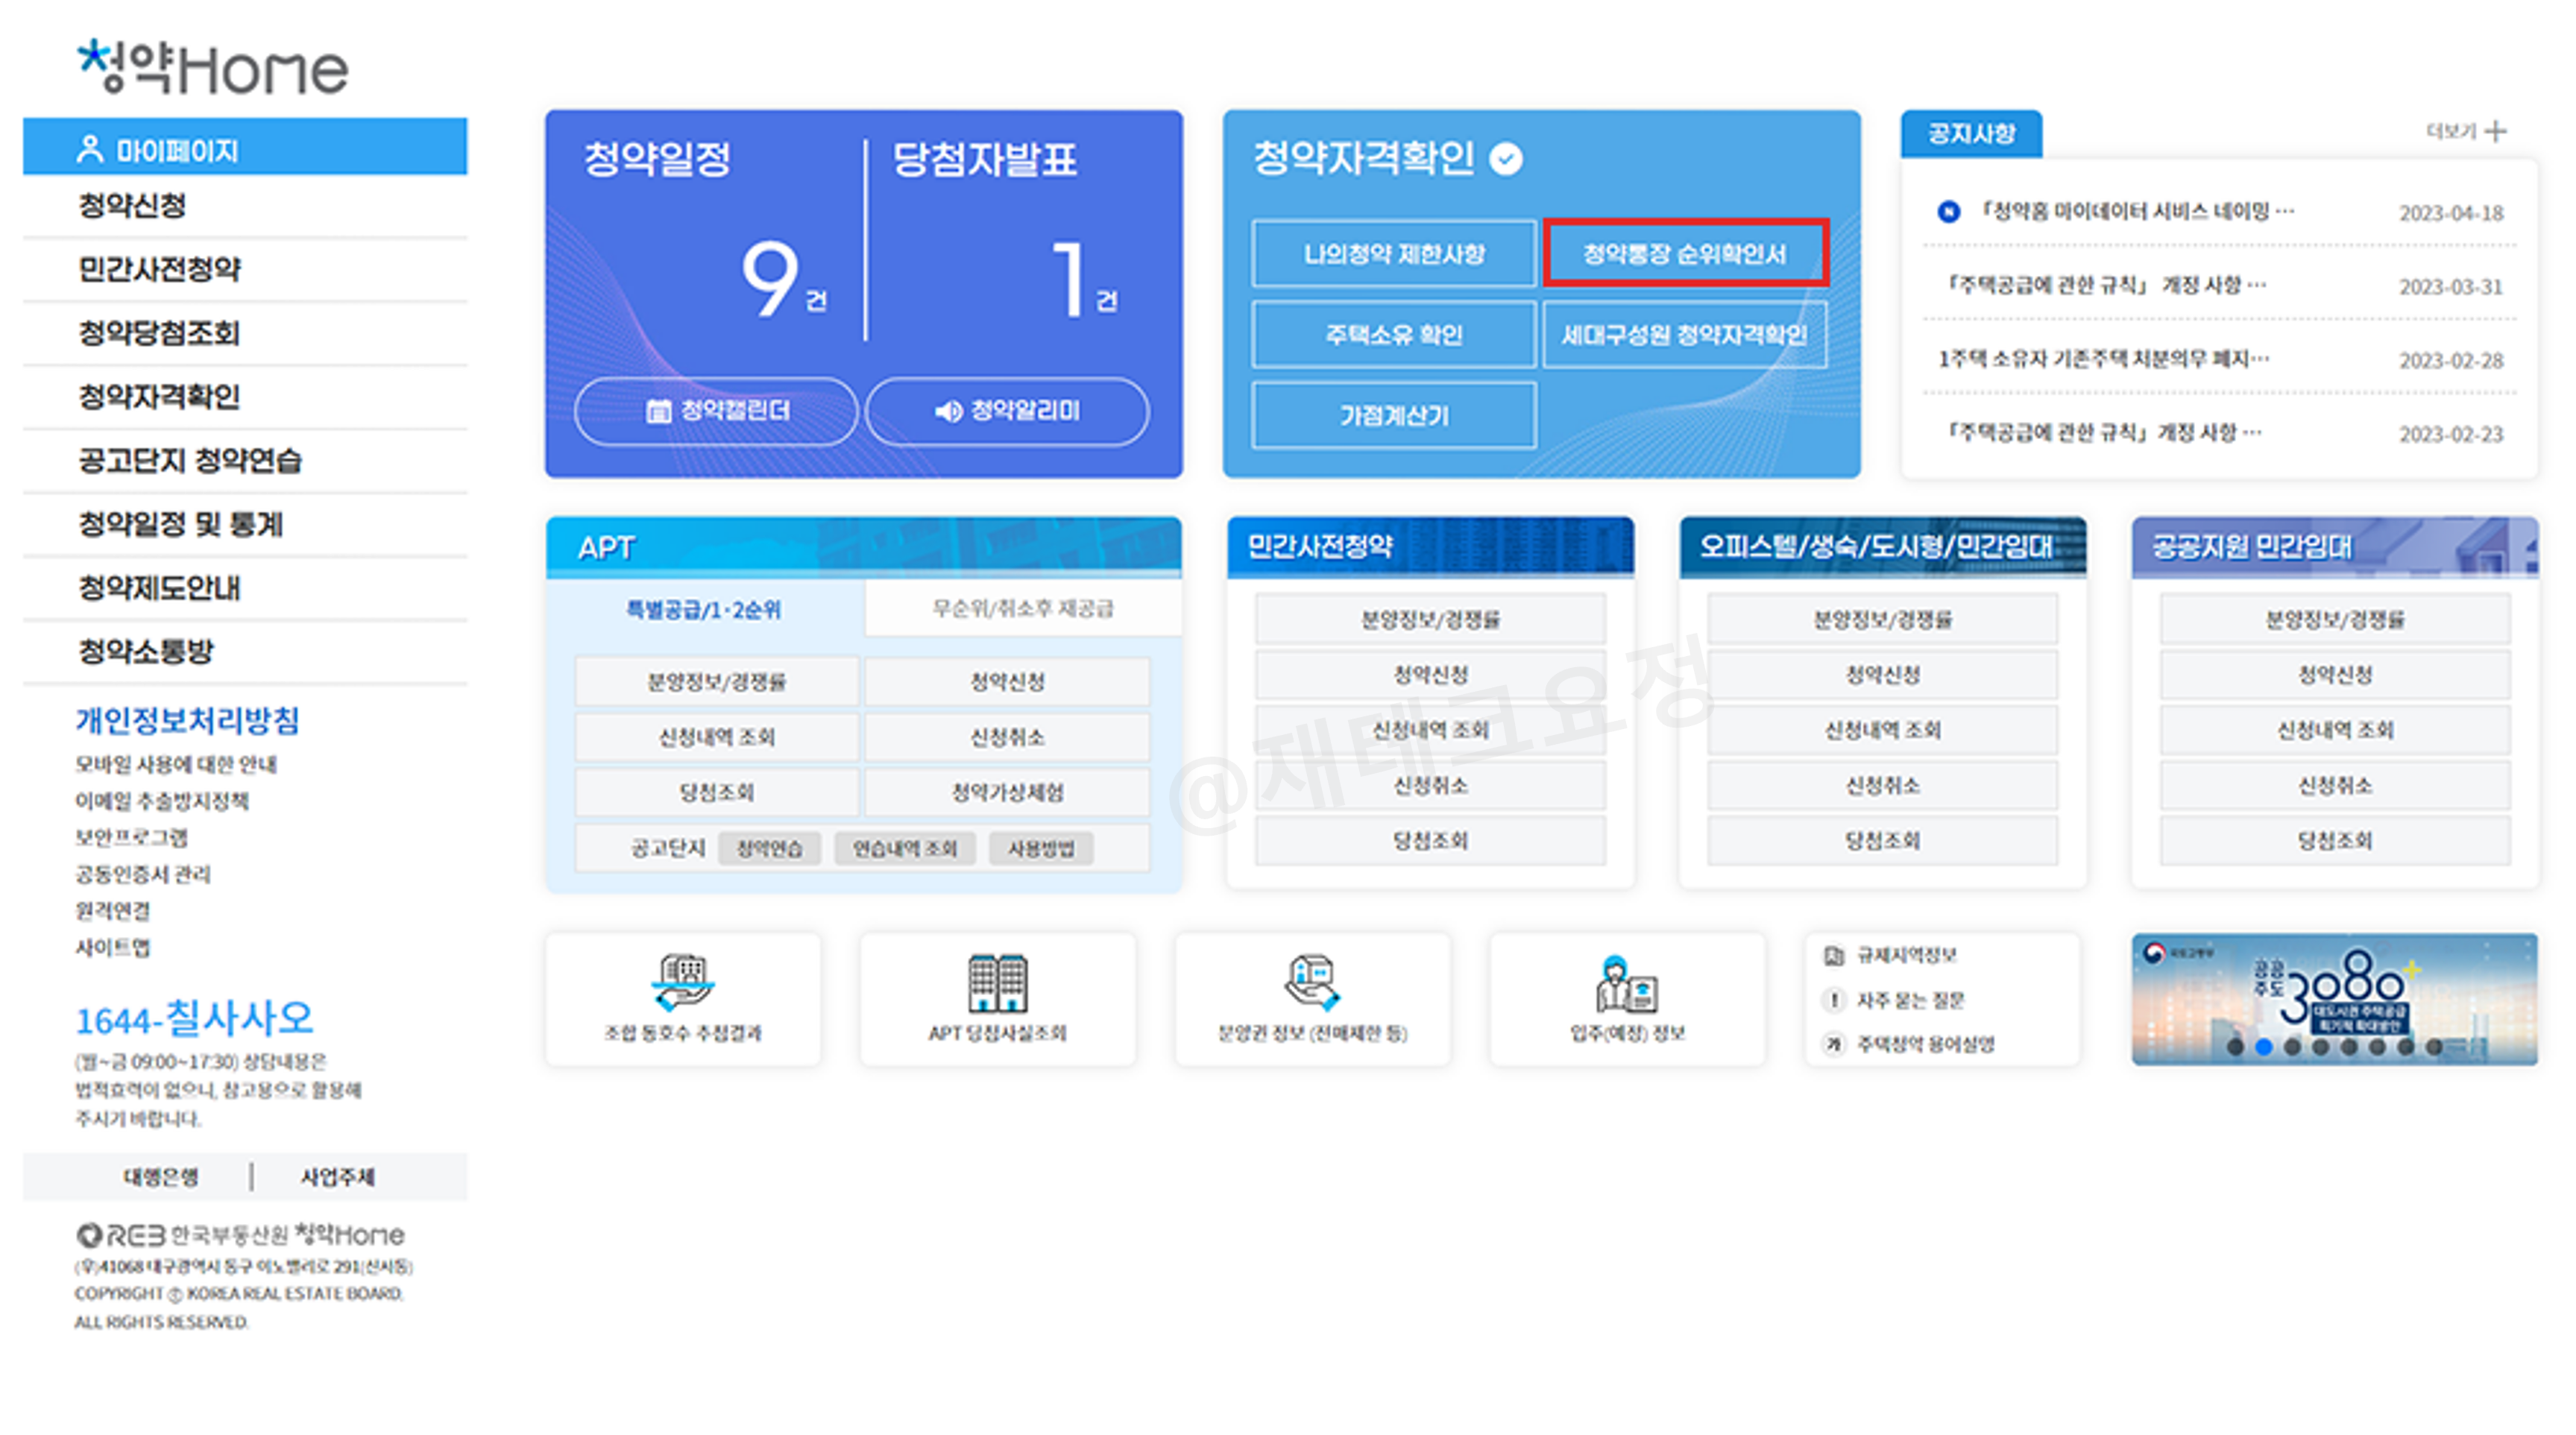Screen dimensions: 2576x1435
Task: Click the speaker icon in the 청약알리미 button
Action: point(948,411)
